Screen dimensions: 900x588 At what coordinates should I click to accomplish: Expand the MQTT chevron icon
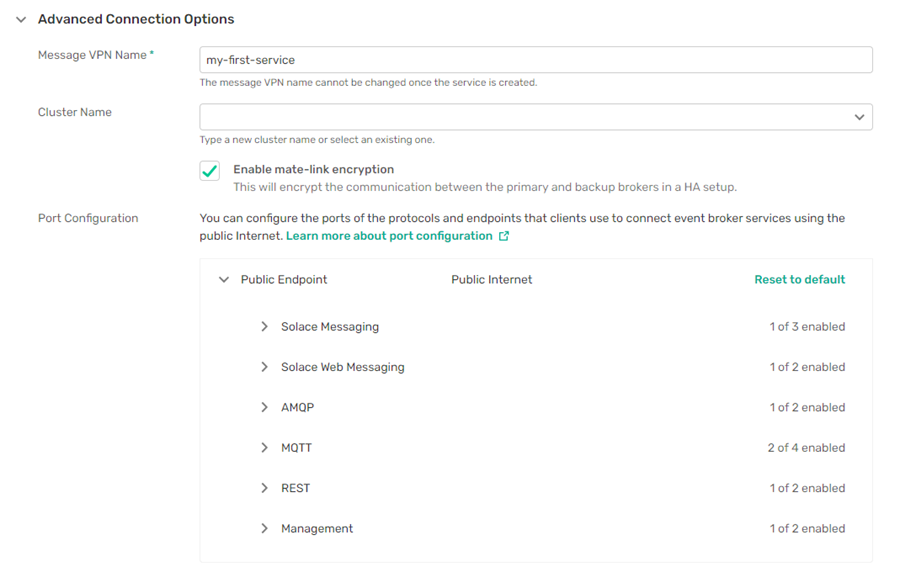[x=264, y=448]
